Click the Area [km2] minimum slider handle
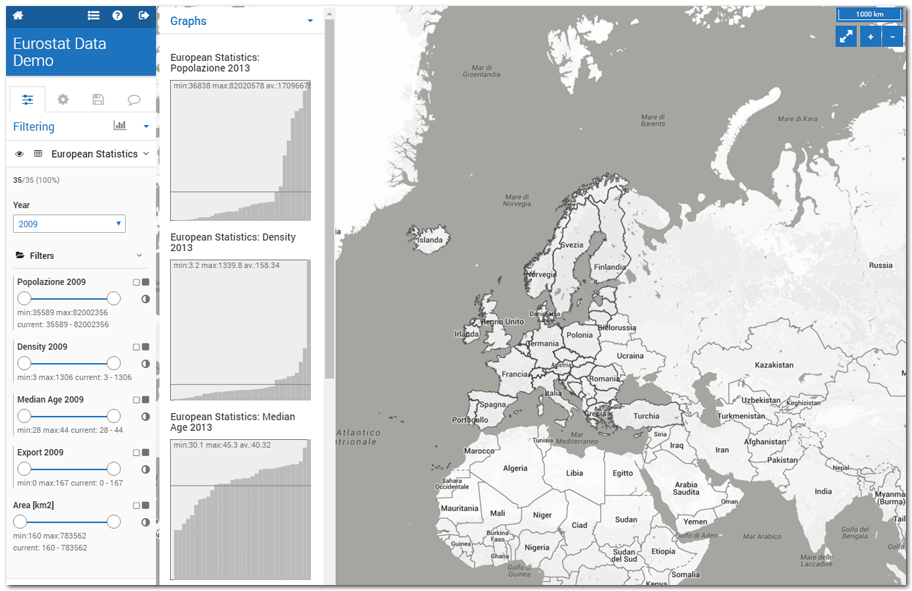 pos(20,522)
